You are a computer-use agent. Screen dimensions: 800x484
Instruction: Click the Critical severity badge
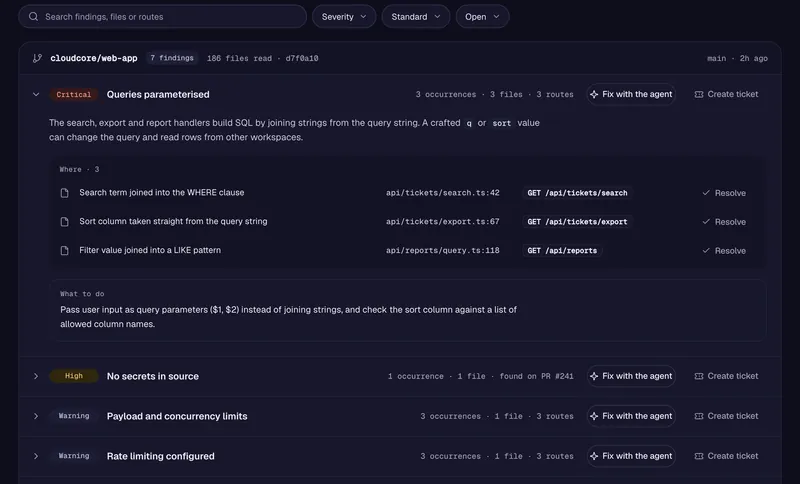coord(73,94)
